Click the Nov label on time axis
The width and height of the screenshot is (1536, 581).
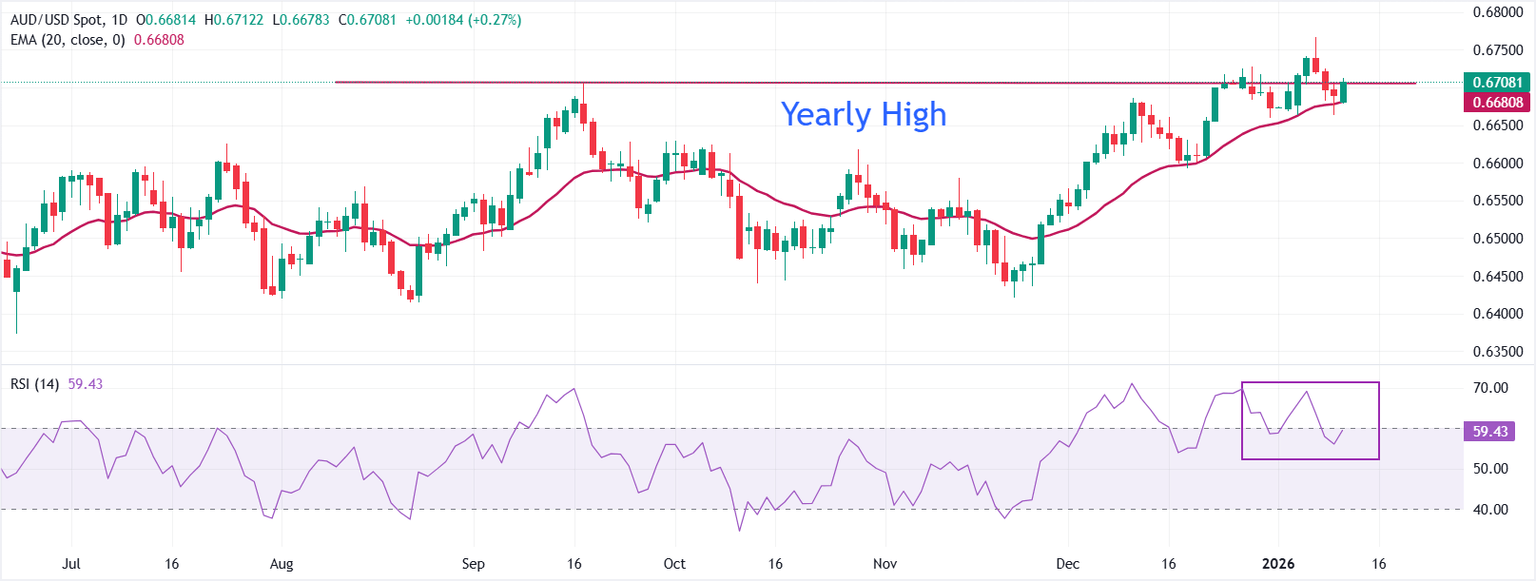[x=885, y=565]
